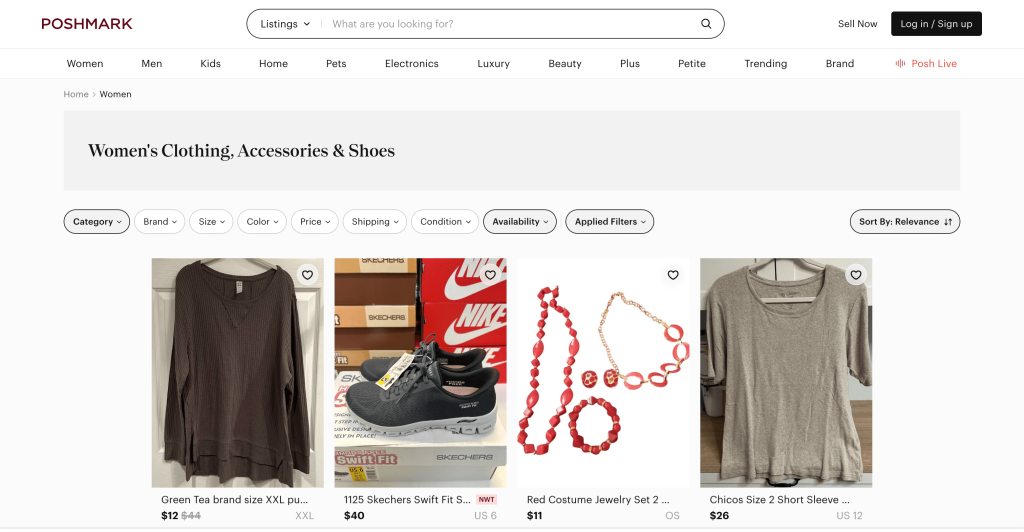Screen dimensions: 1024x532
Task: Click the Home breadcrumb link
Action: [76, 94]
